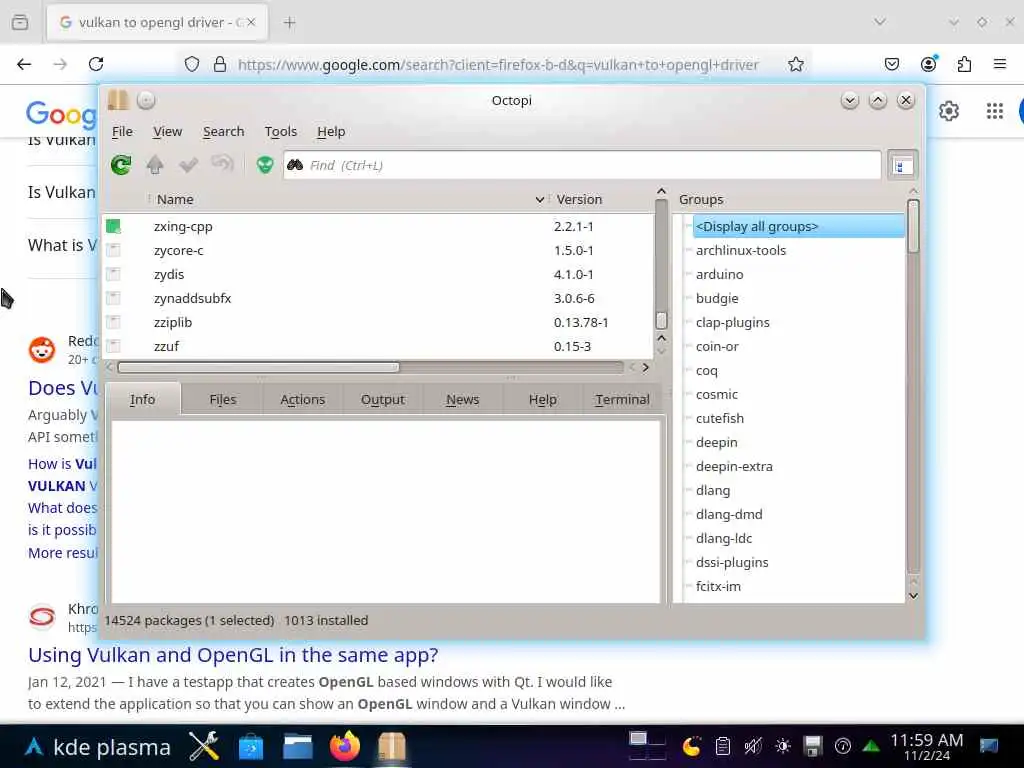Select the Info tab
The height and width of the screenshot is (768, 1024).
[142, 399]
